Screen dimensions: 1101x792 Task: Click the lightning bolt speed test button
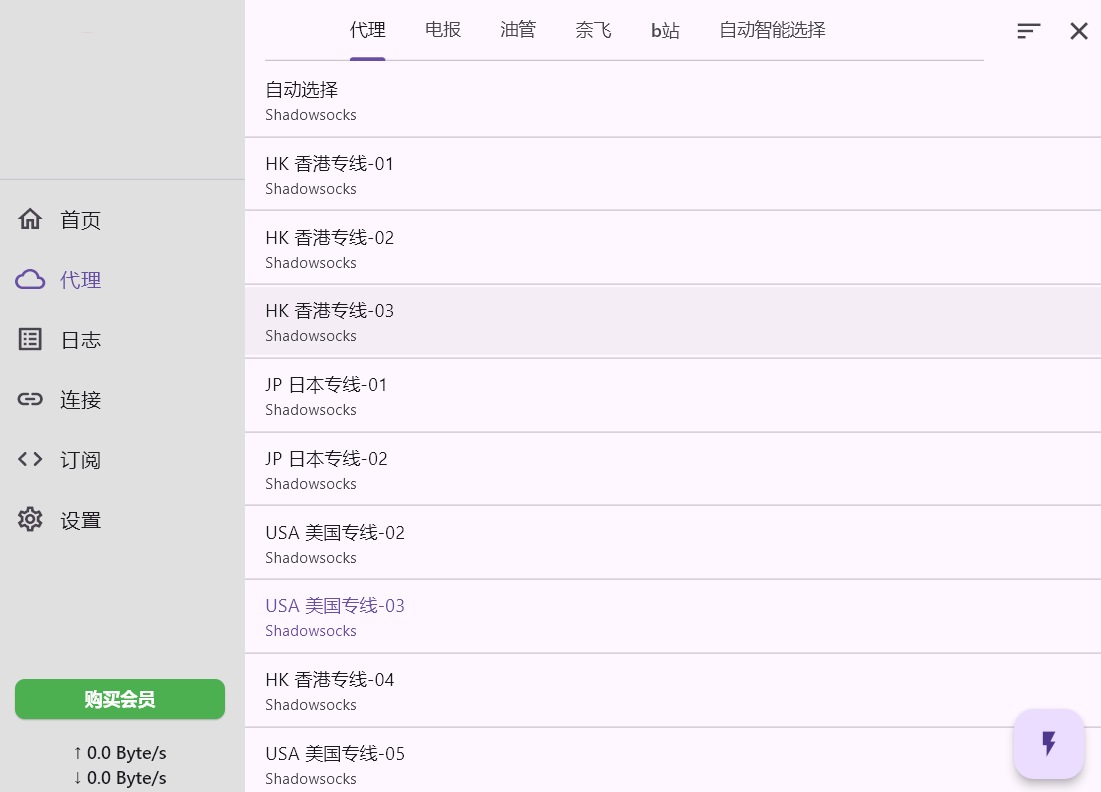[1048, 744]
